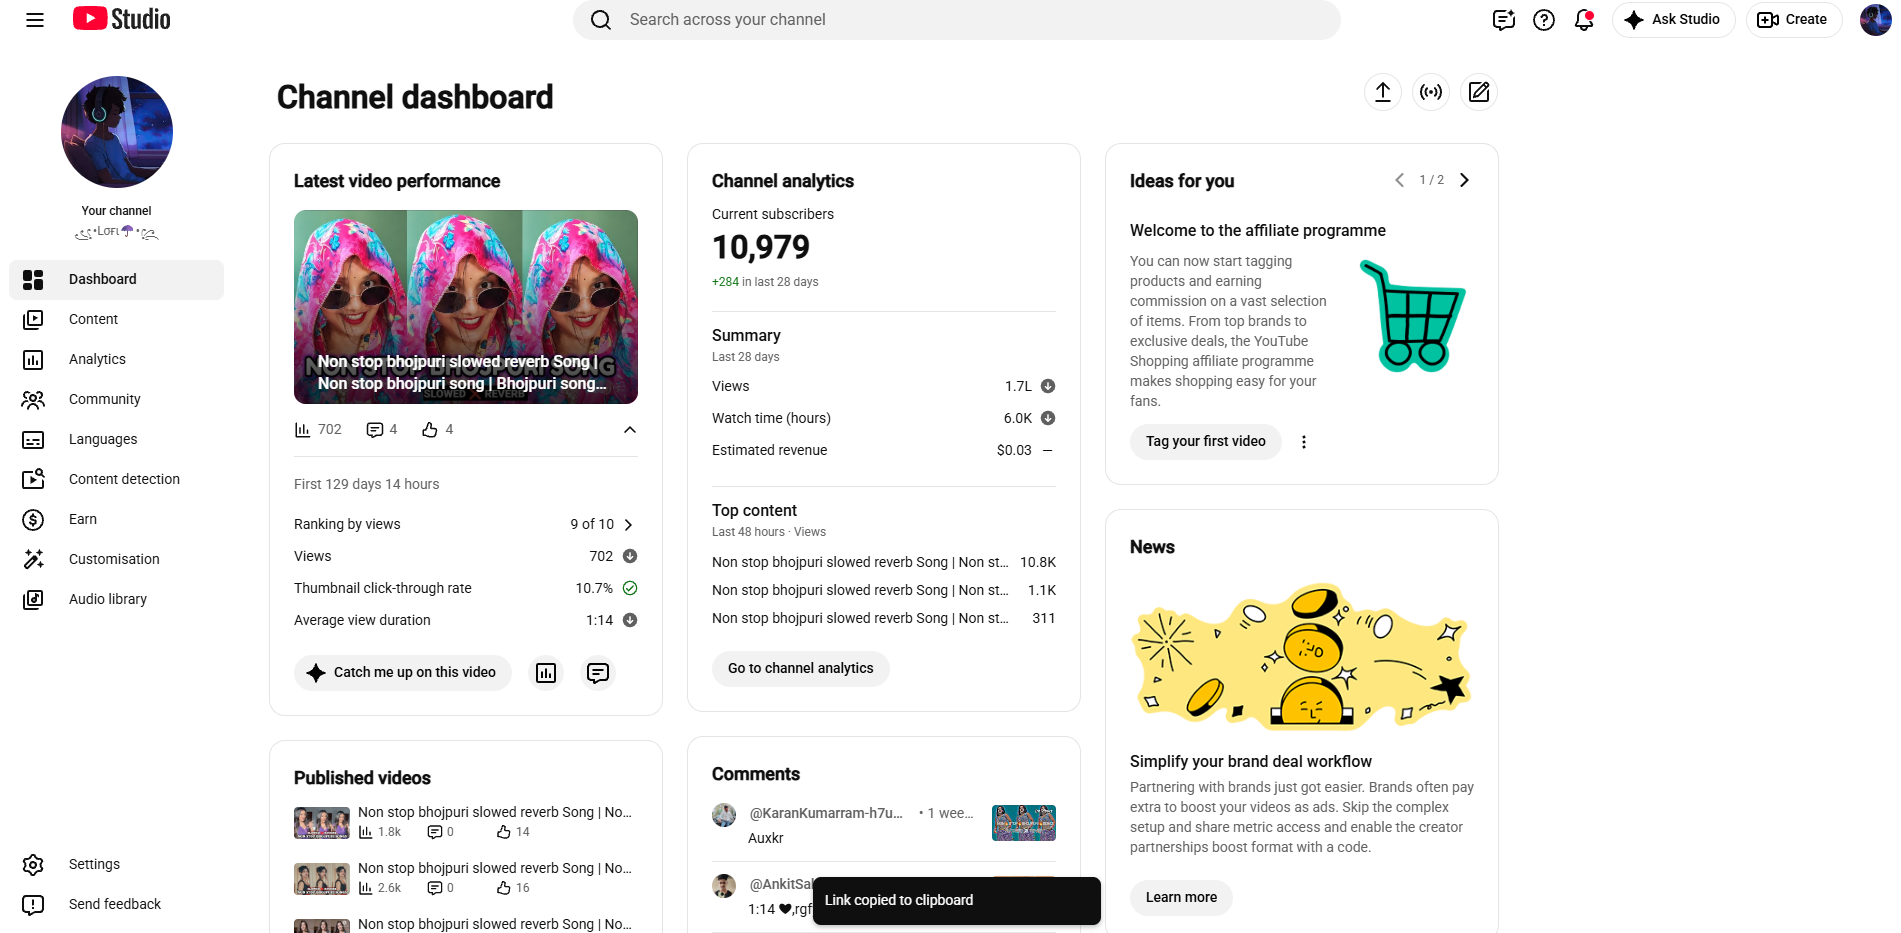Open Settings in the sidebar

[x=116, y=865]
